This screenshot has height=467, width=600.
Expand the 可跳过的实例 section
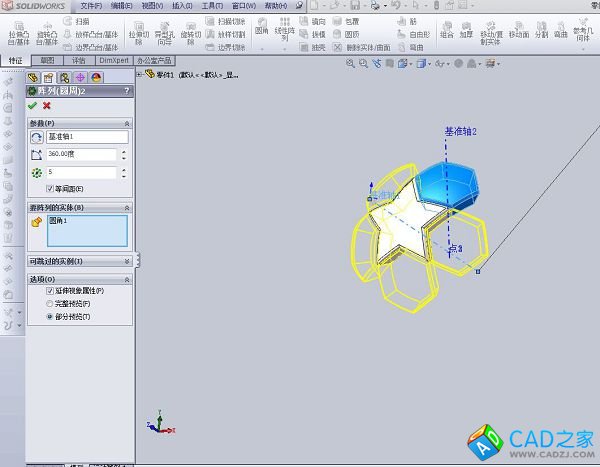(x=126, y=261)
